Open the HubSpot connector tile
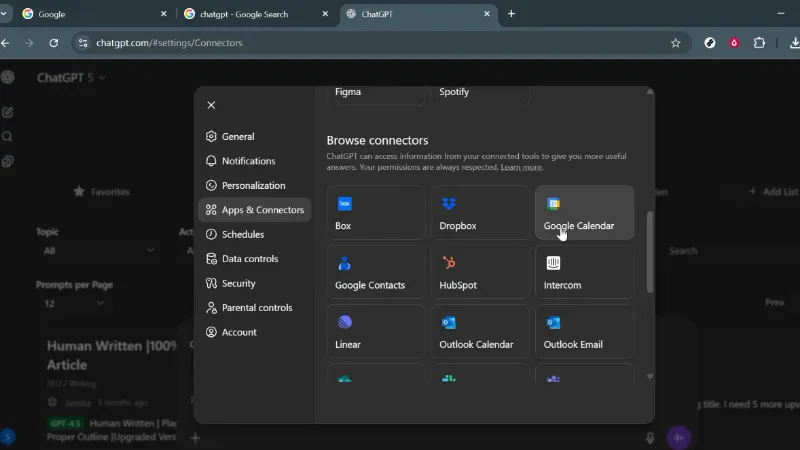The height and width of the screenshot is (450, 800). tap(479, 272)
